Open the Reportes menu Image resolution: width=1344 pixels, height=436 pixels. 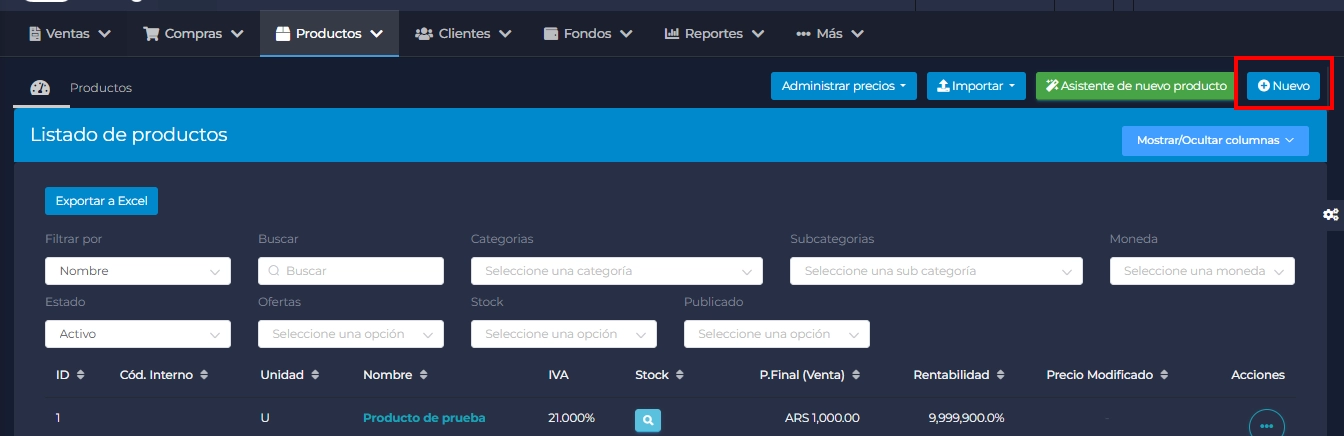coord(714,33)
